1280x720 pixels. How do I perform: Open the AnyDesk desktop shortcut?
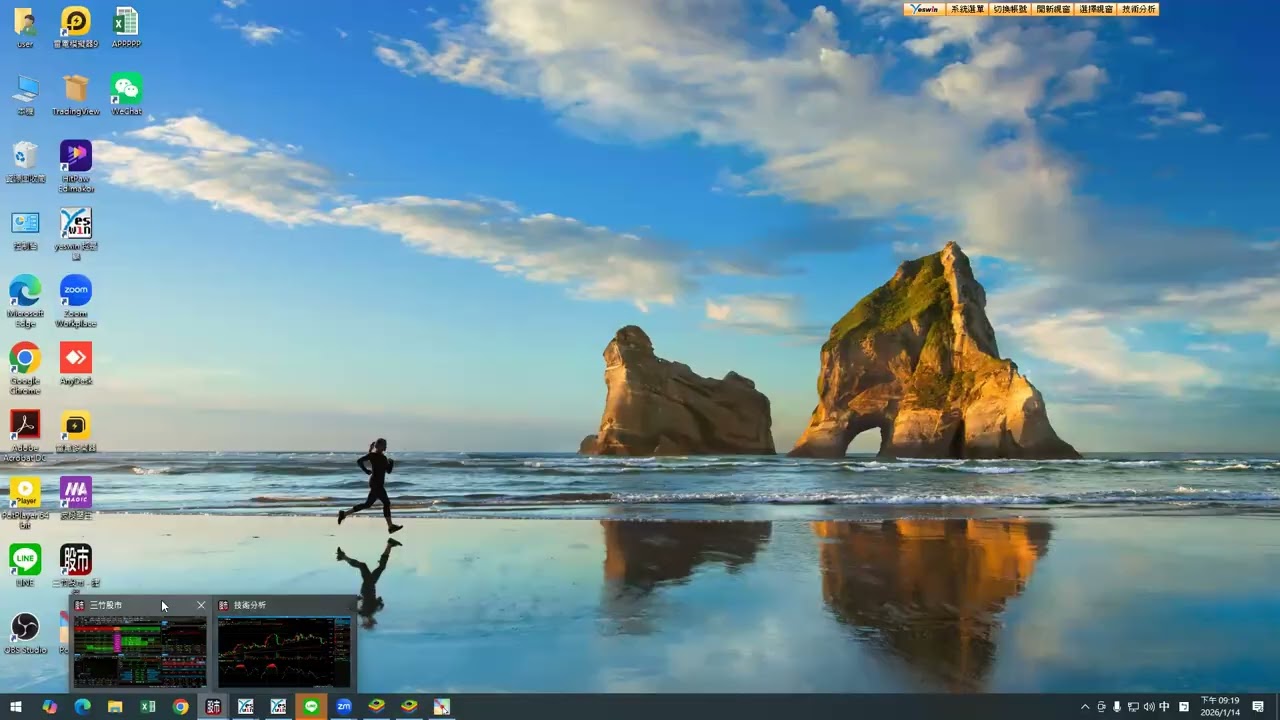(x=76, y=364)
